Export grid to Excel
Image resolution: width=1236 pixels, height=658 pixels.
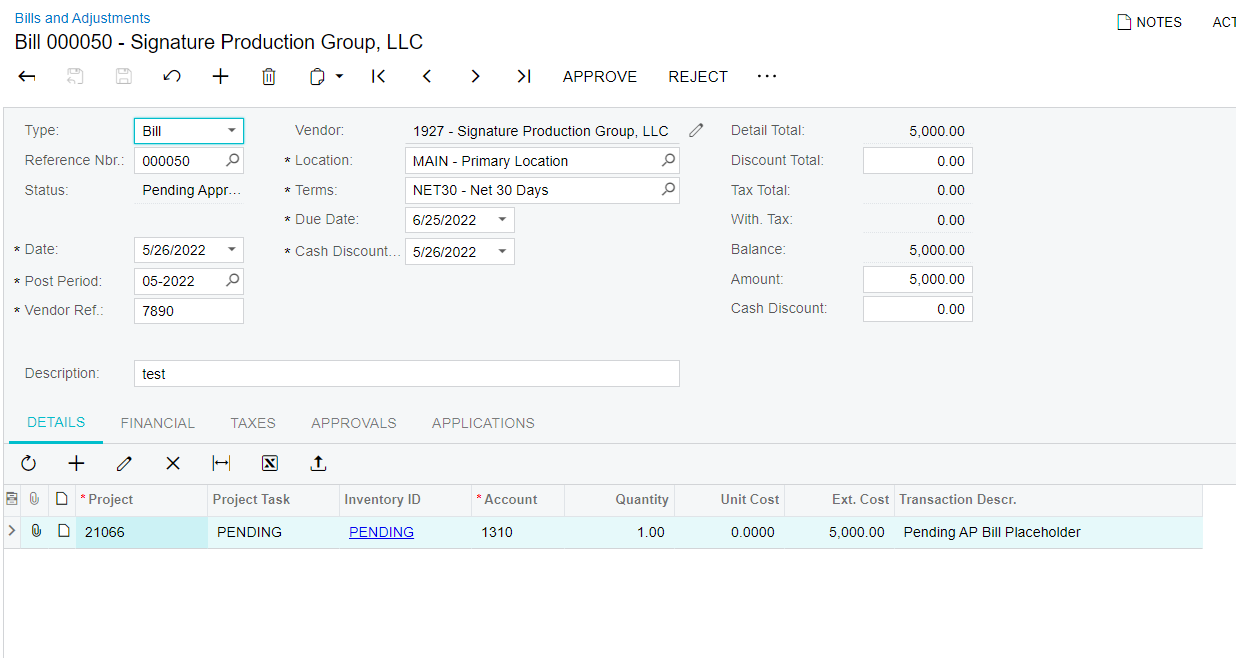269,463
